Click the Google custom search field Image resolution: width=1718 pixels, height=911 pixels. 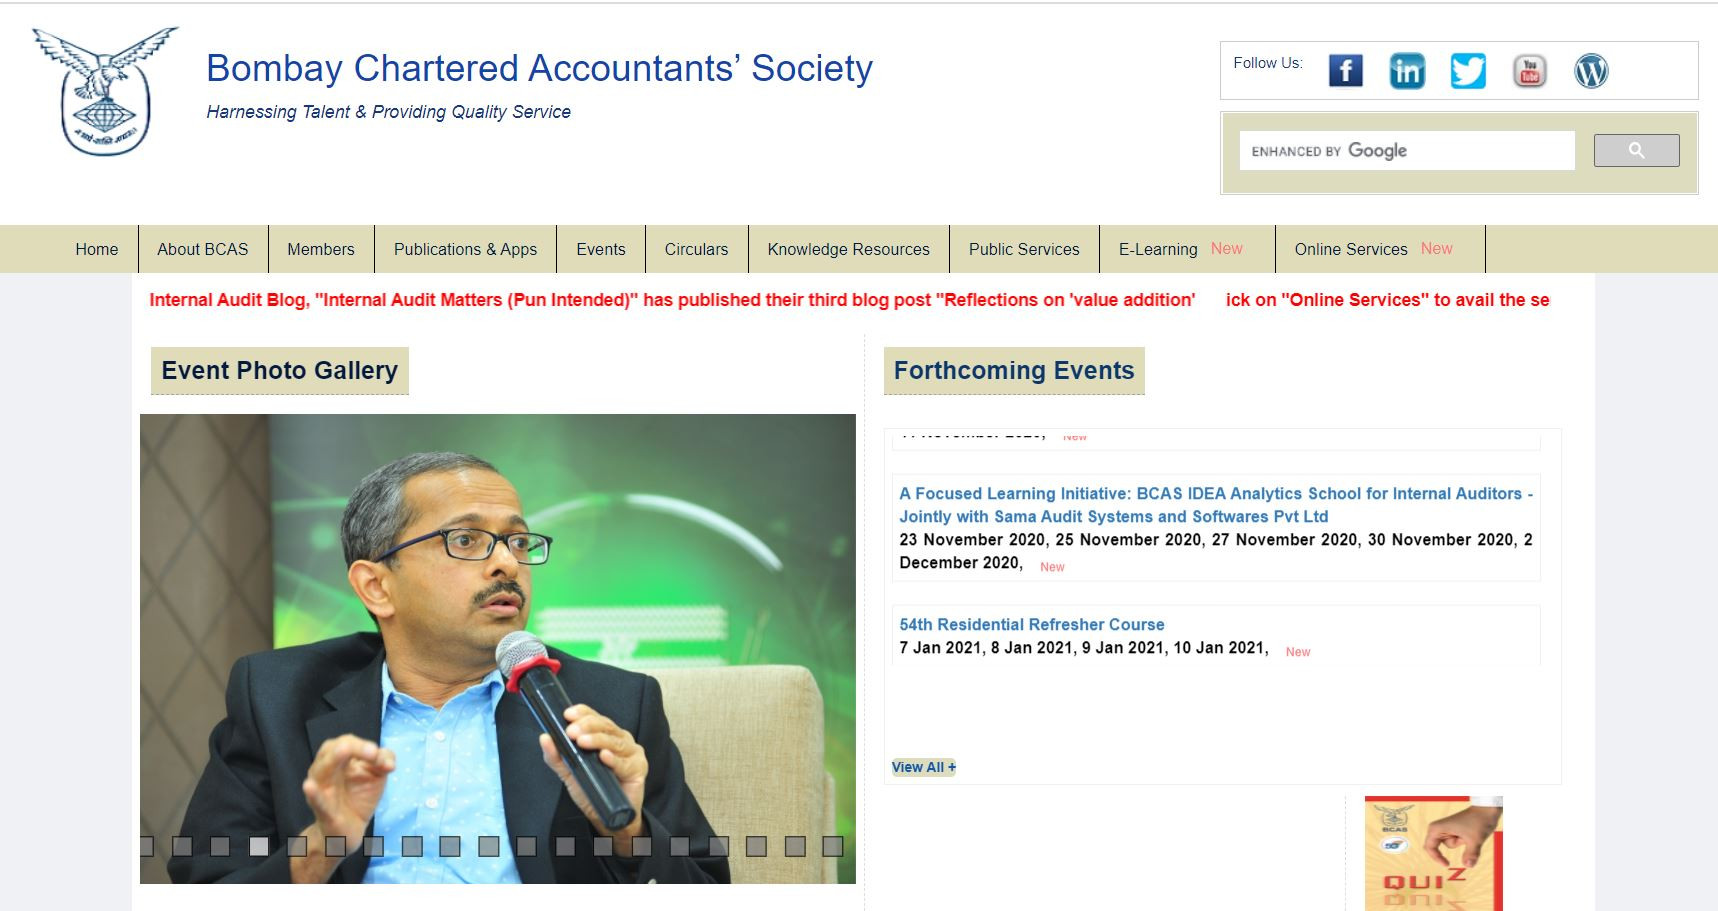[1407, 150]
